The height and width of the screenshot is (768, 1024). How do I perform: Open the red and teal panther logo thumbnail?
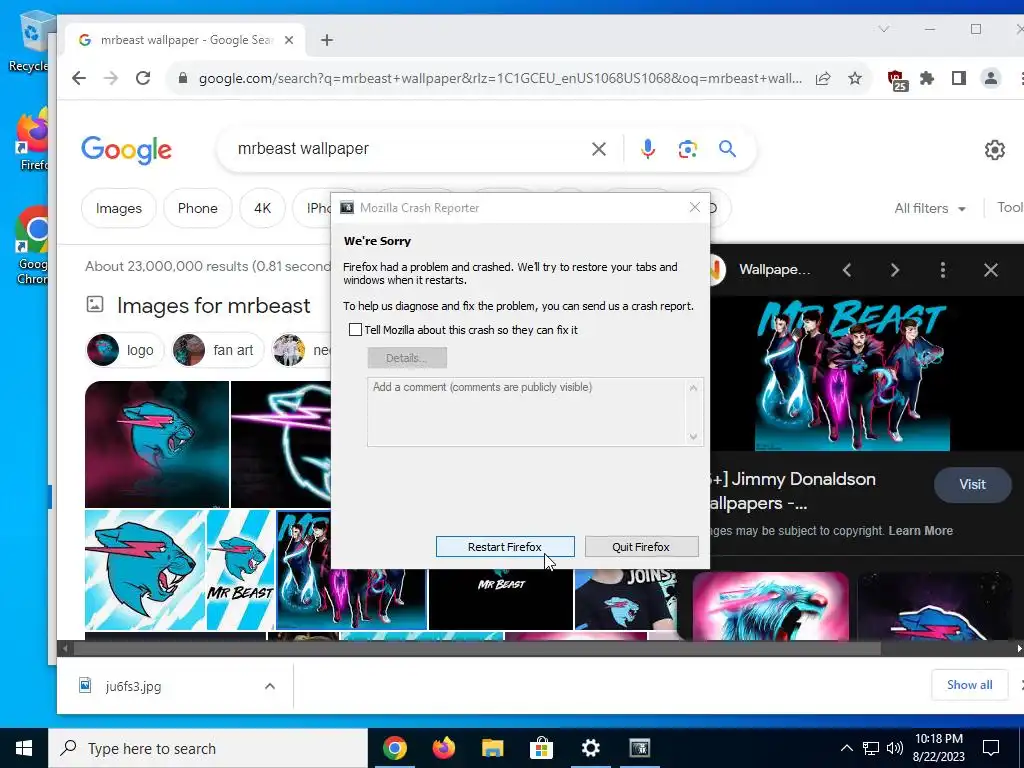coord(157,444)
